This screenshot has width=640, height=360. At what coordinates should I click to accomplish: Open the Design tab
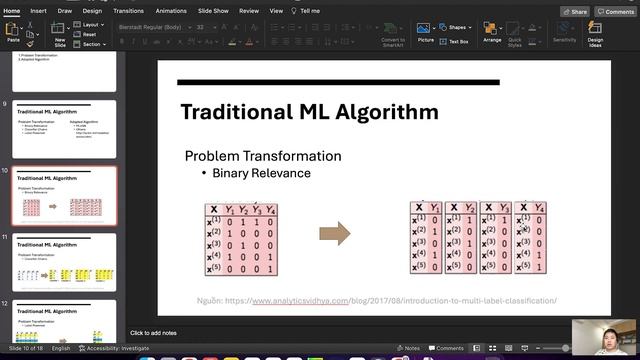(x=92, y=11)
